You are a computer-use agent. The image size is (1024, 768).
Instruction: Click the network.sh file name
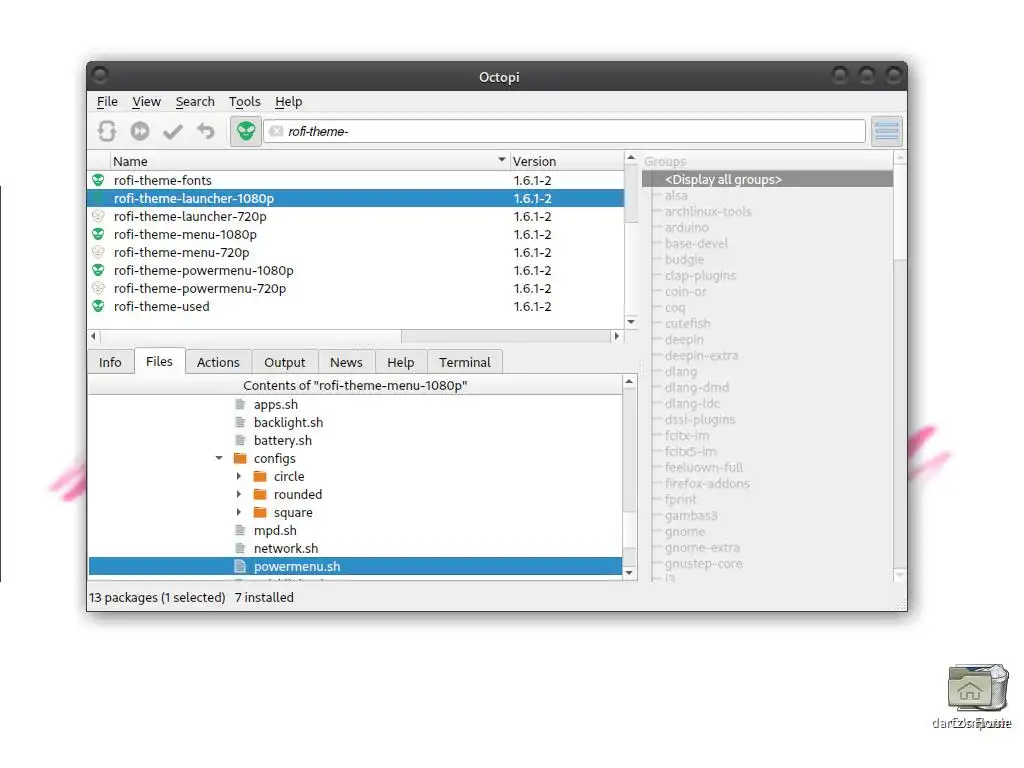286,549
